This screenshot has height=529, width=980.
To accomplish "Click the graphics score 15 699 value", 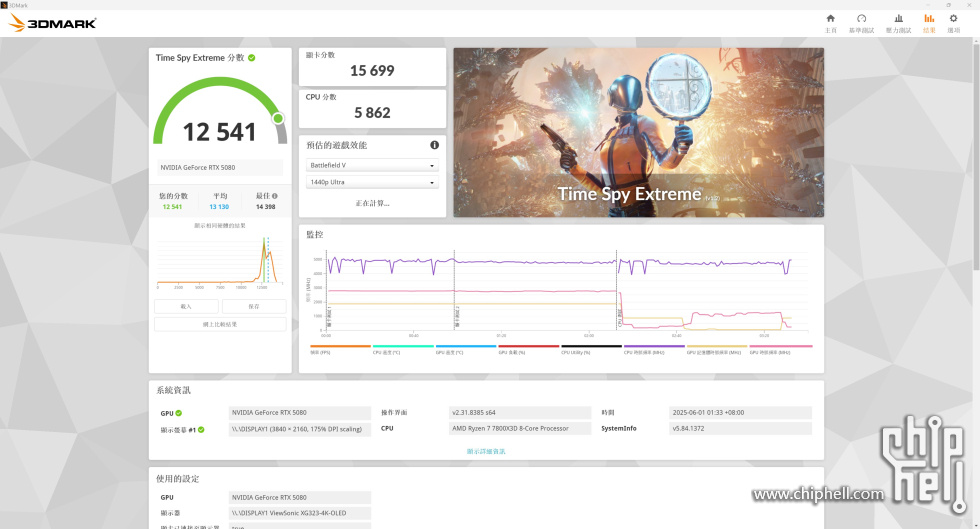I will point(372,71).
